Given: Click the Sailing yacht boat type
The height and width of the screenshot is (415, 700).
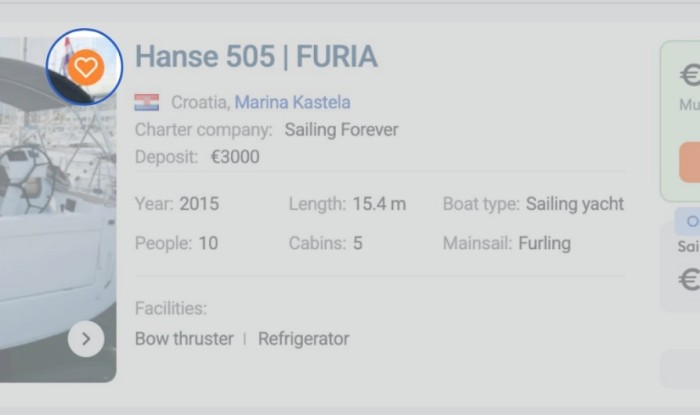Looking at the screenshot, I should [x=574, y=204].
